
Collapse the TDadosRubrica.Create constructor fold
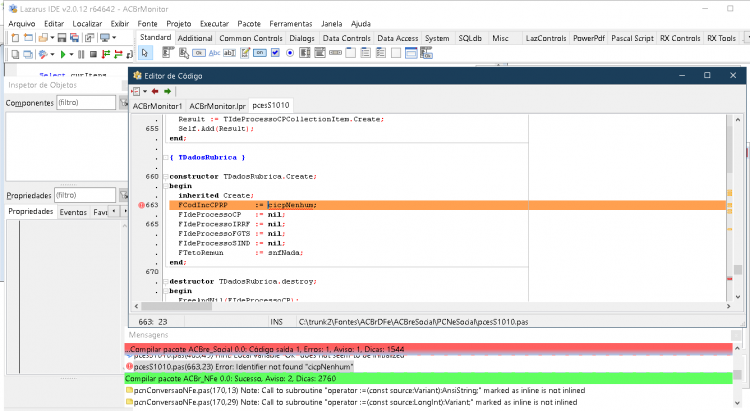click(165, 177)
